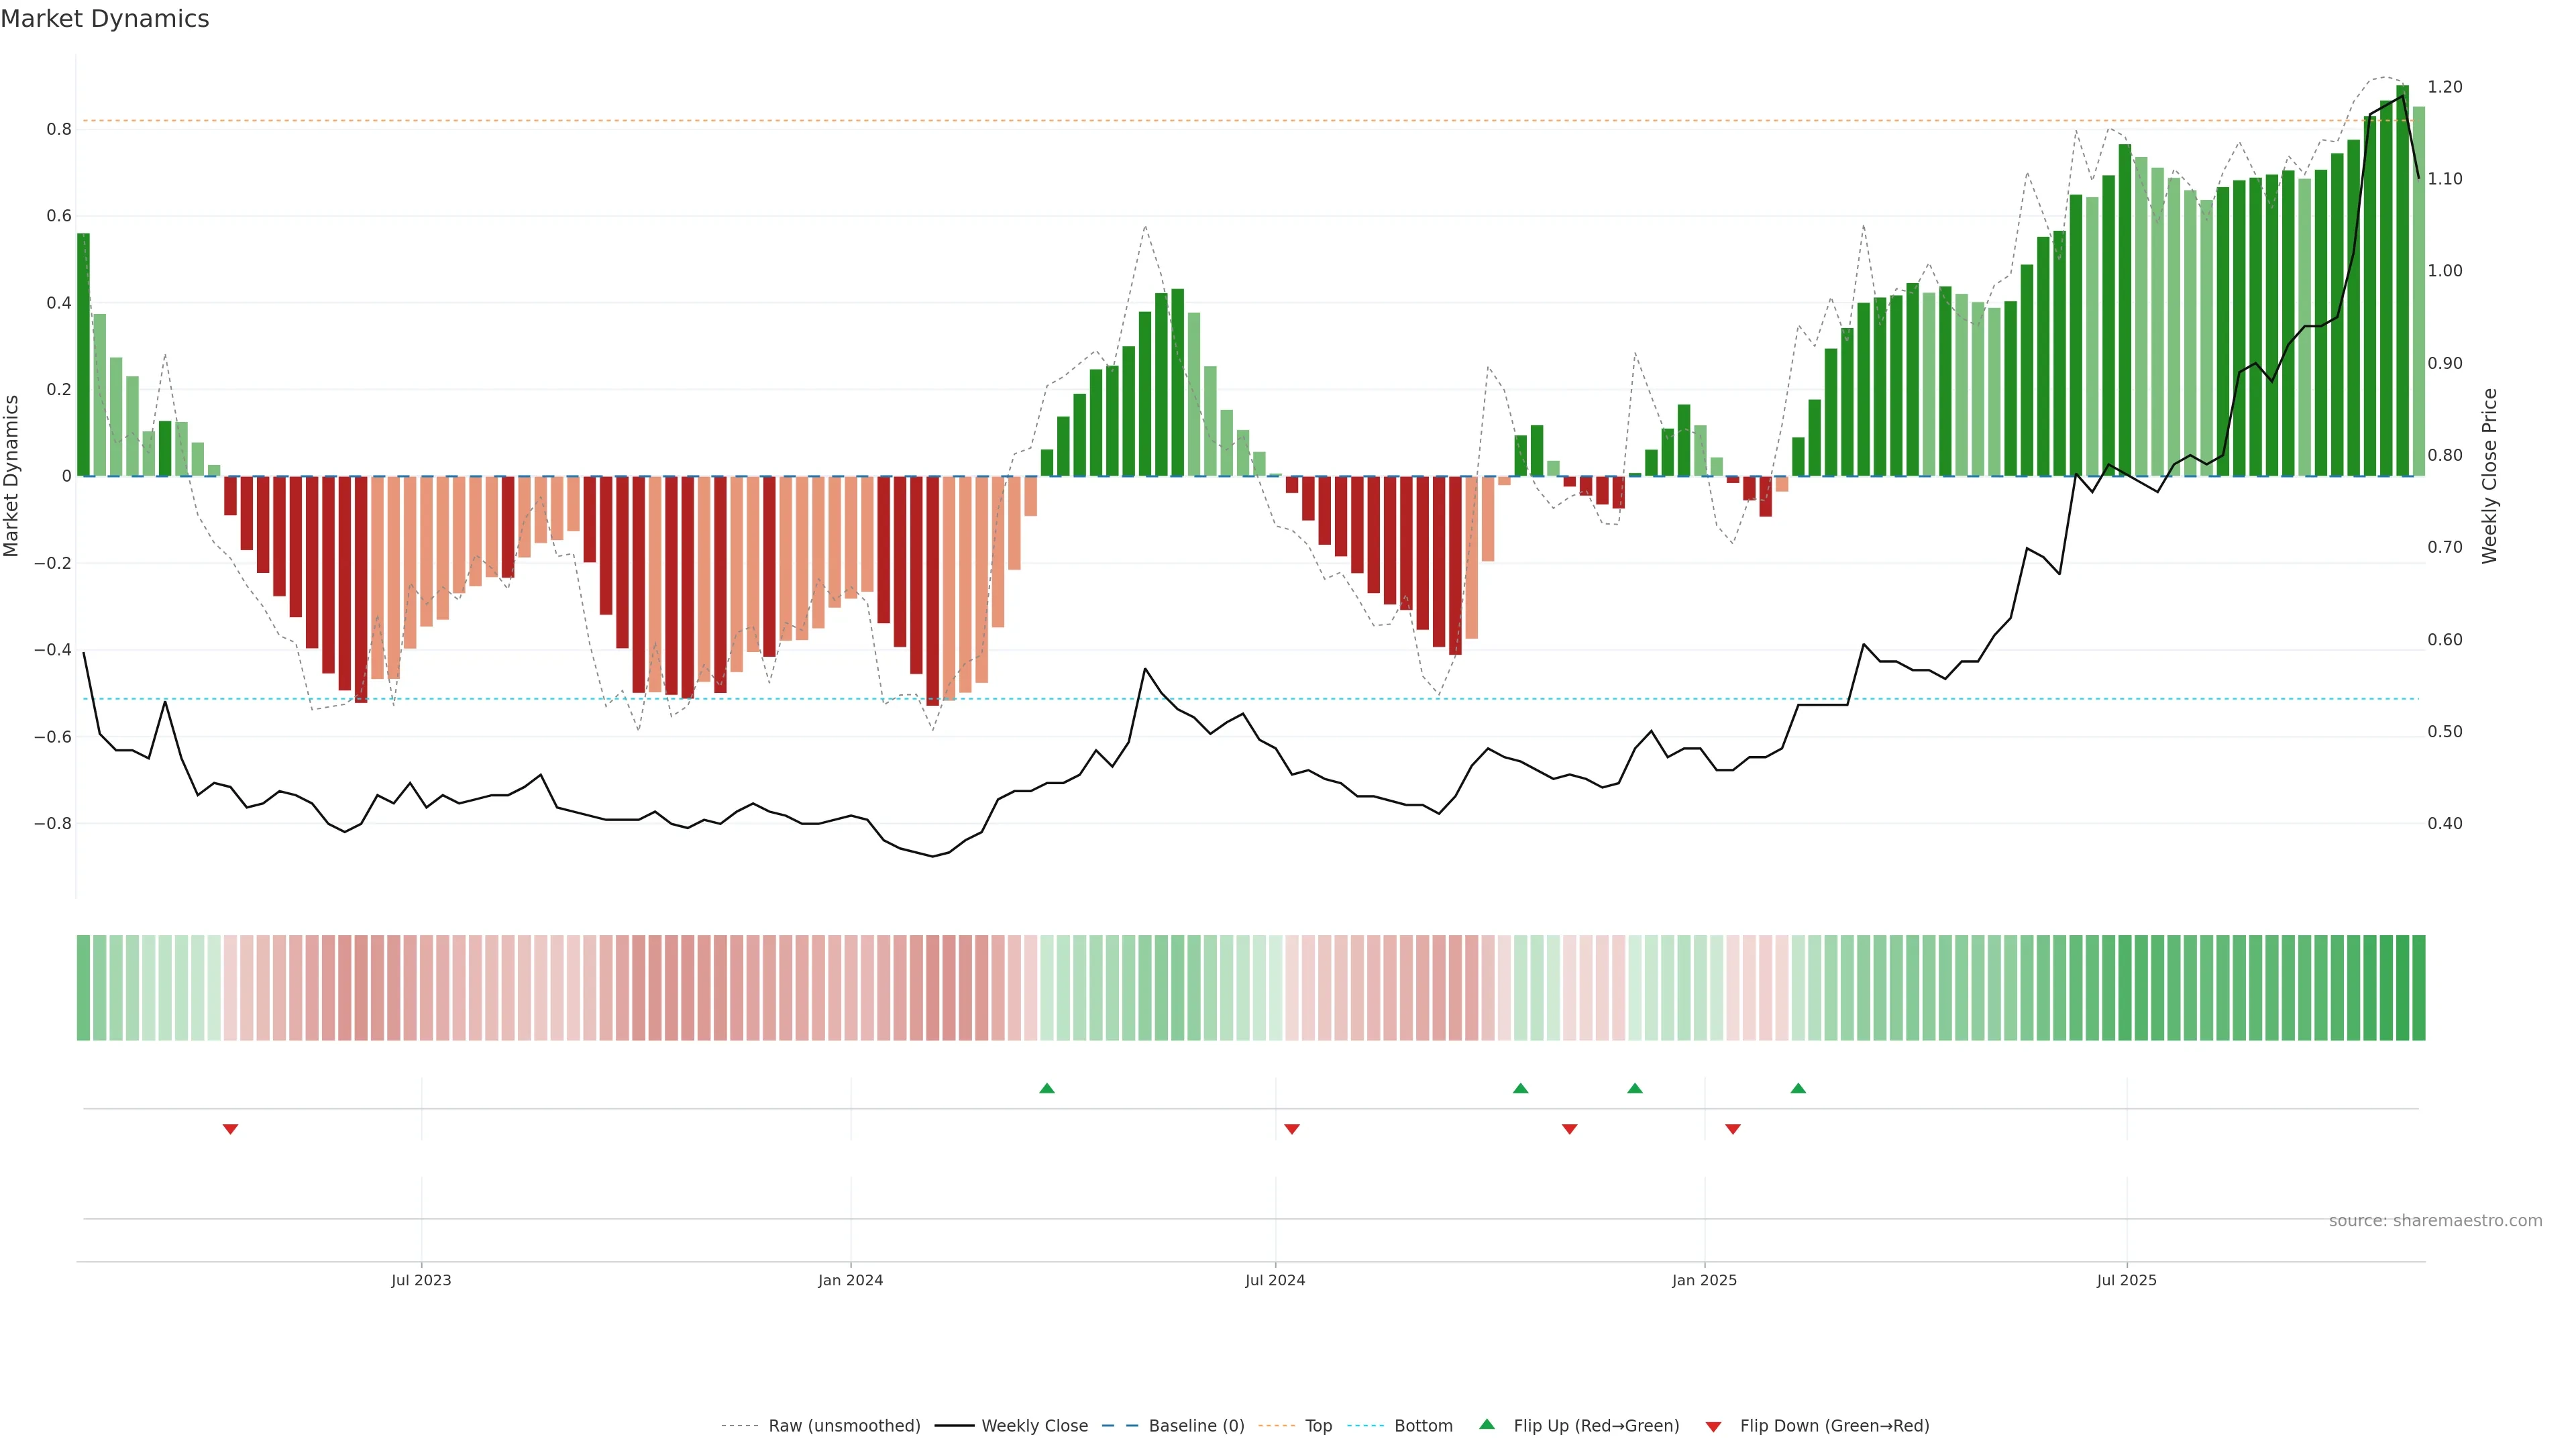This screenshot has width=2576, height=1449.
Task: Click the last green flip-up marker
Action: pos(1798,1088)
